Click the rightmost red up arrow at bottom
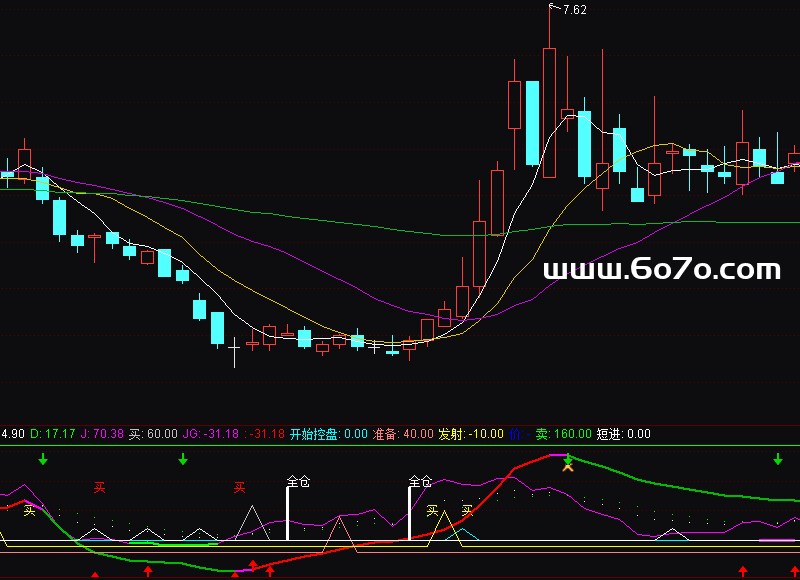This screenshot has width=800, height=580. [782, 571]
